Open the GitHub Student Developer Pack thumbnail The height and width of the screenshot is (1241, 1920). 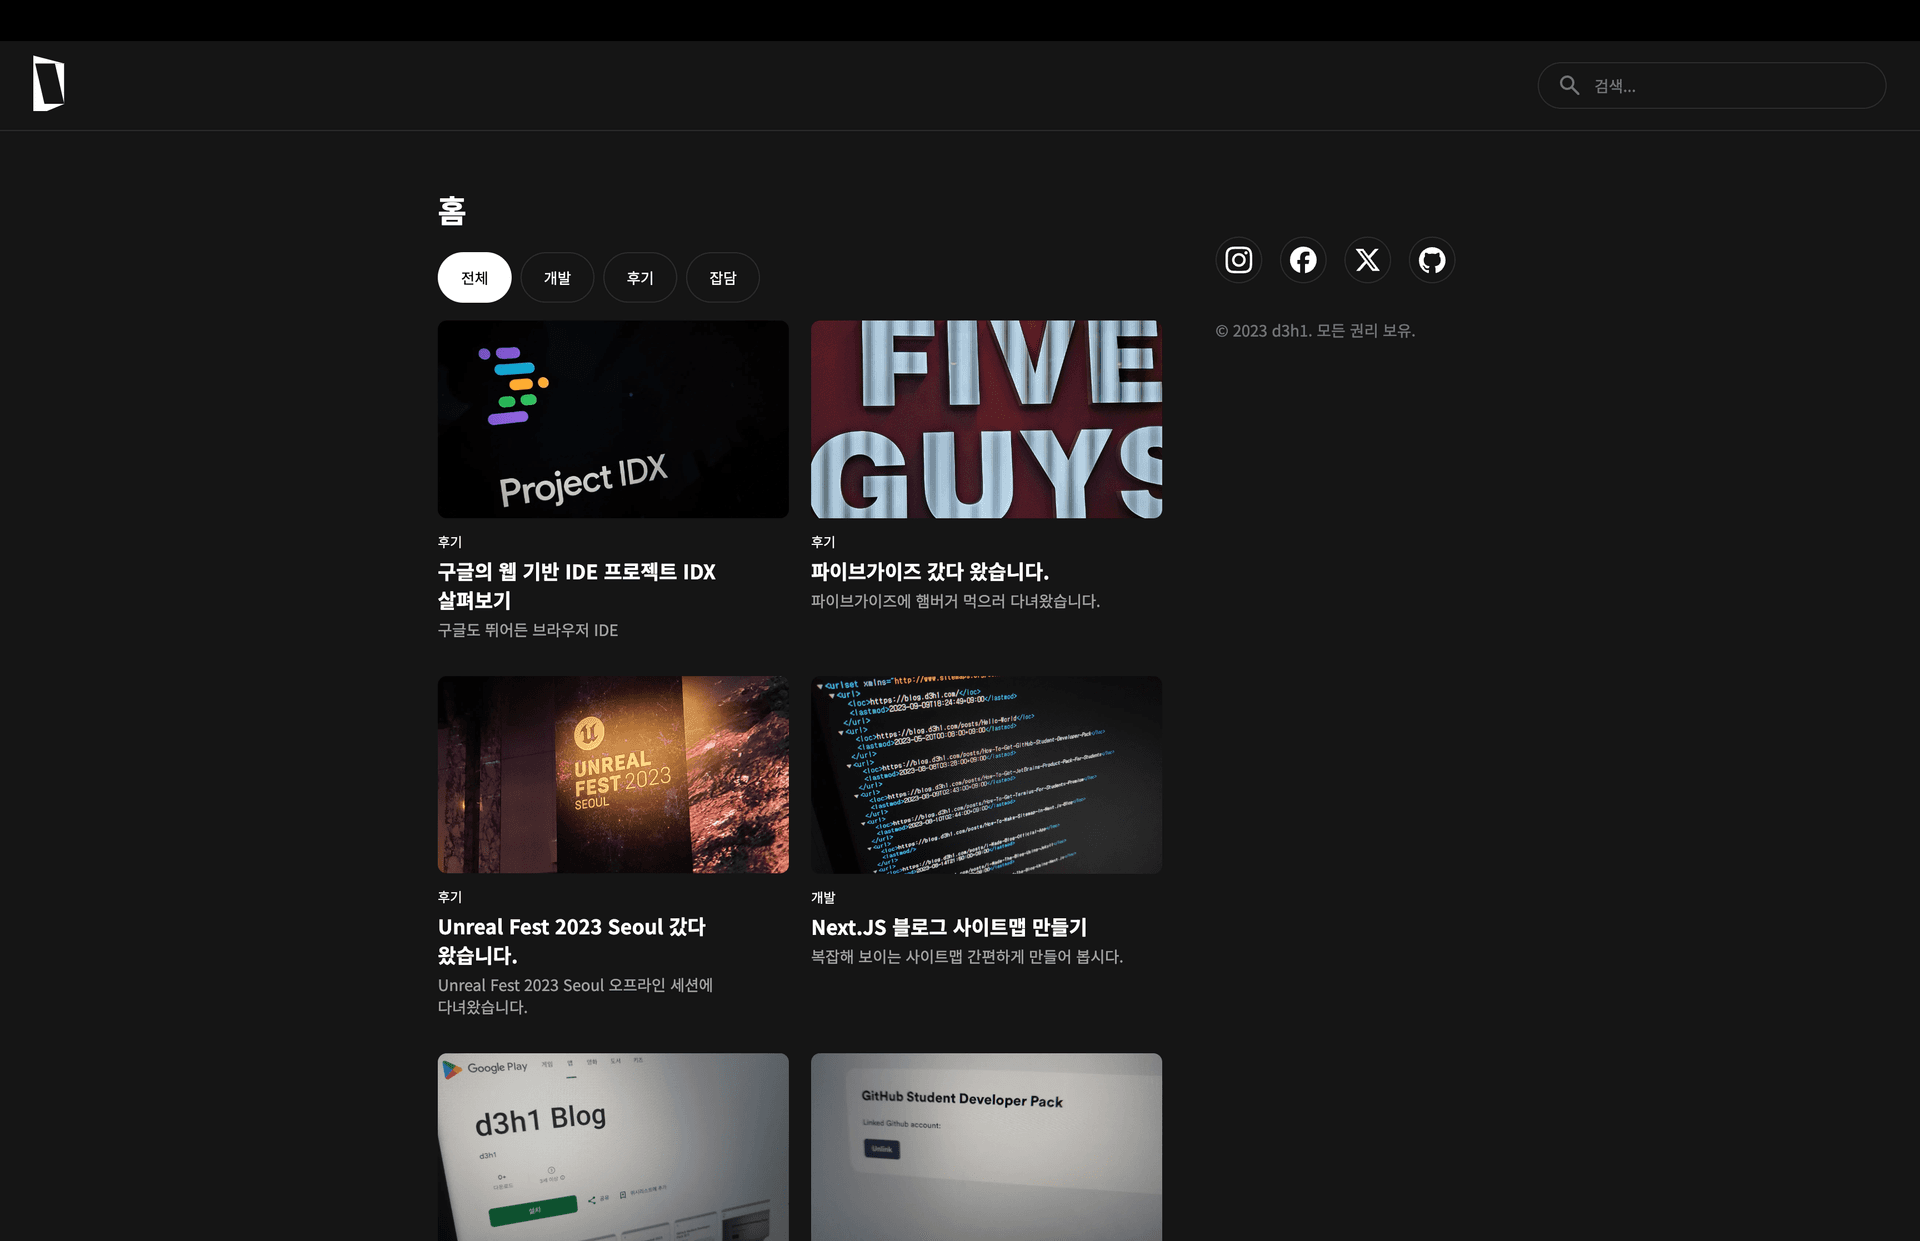pos(986,1147)
